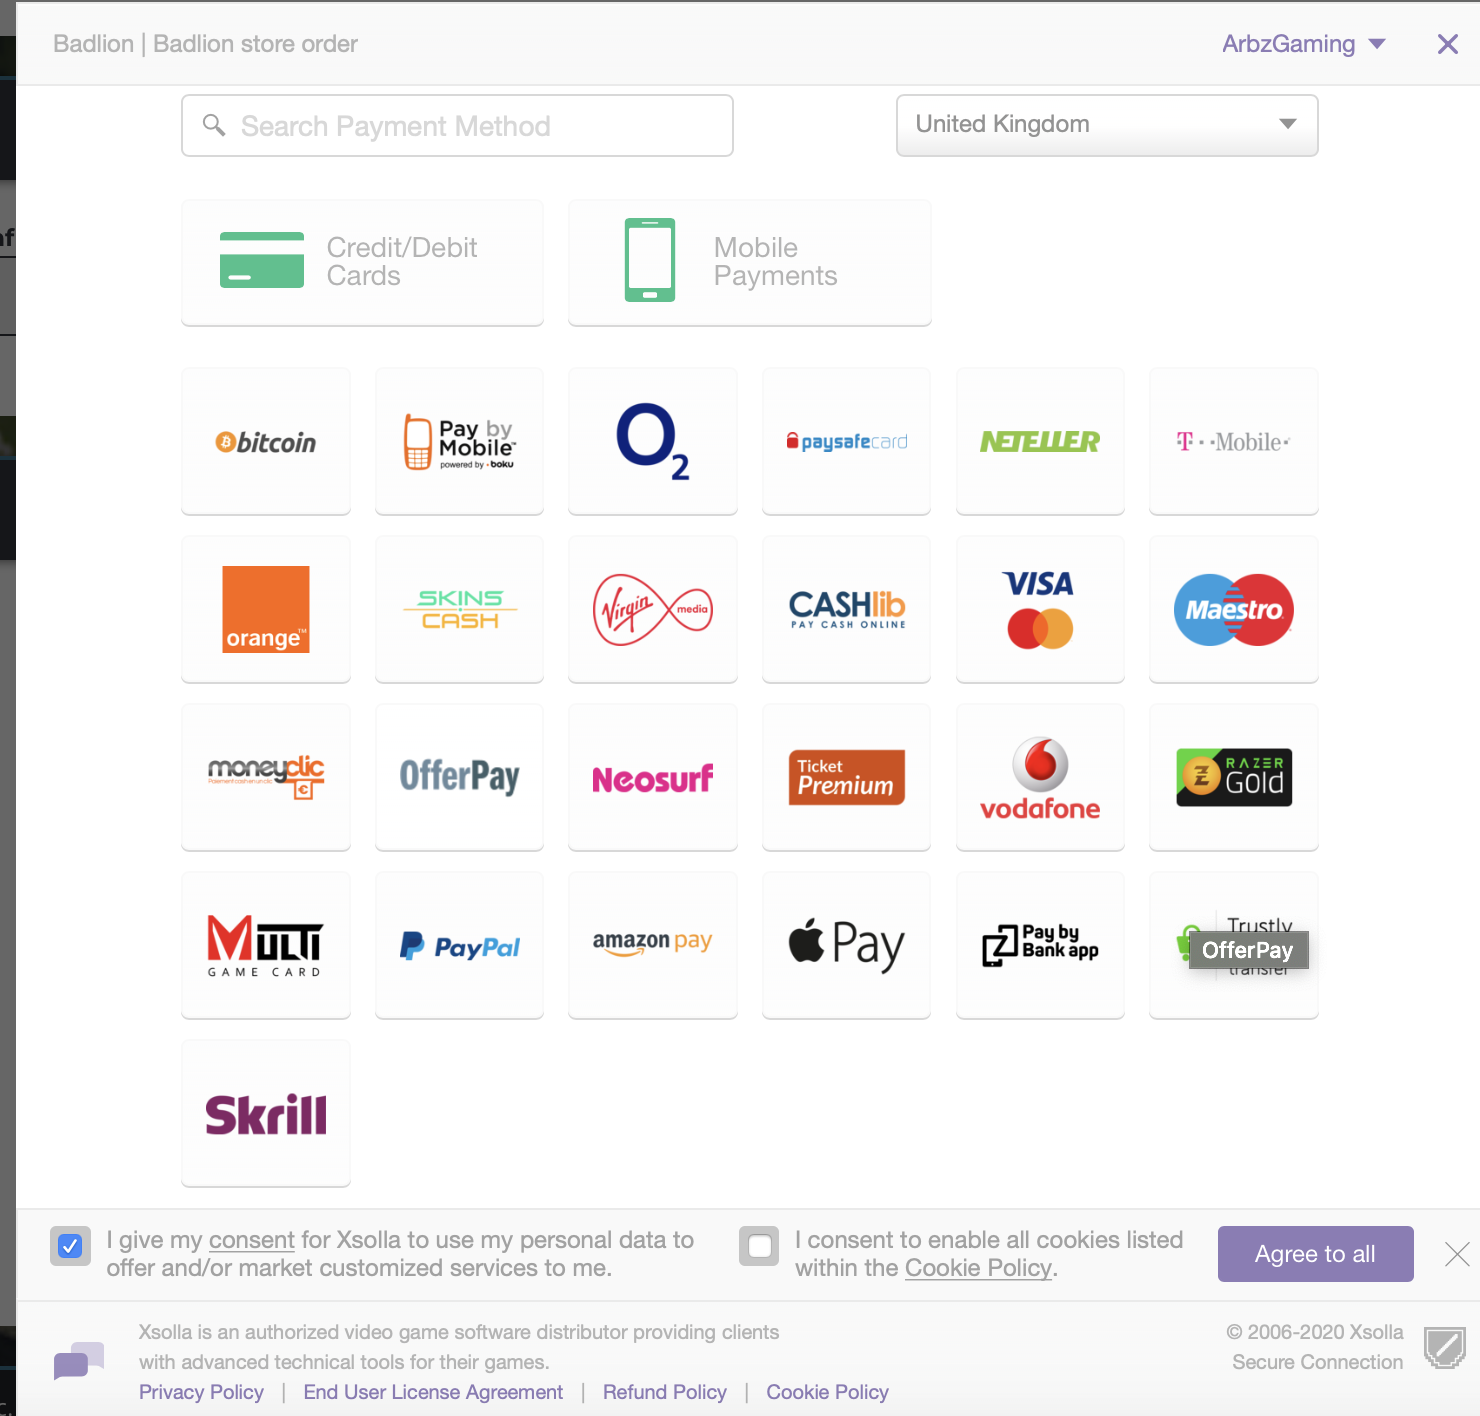Open Credit/Debit Cards payment category
Image resolution: width=1480 pixels, height=1416 pixels.
pyautogui.click(x=362, y=262)
